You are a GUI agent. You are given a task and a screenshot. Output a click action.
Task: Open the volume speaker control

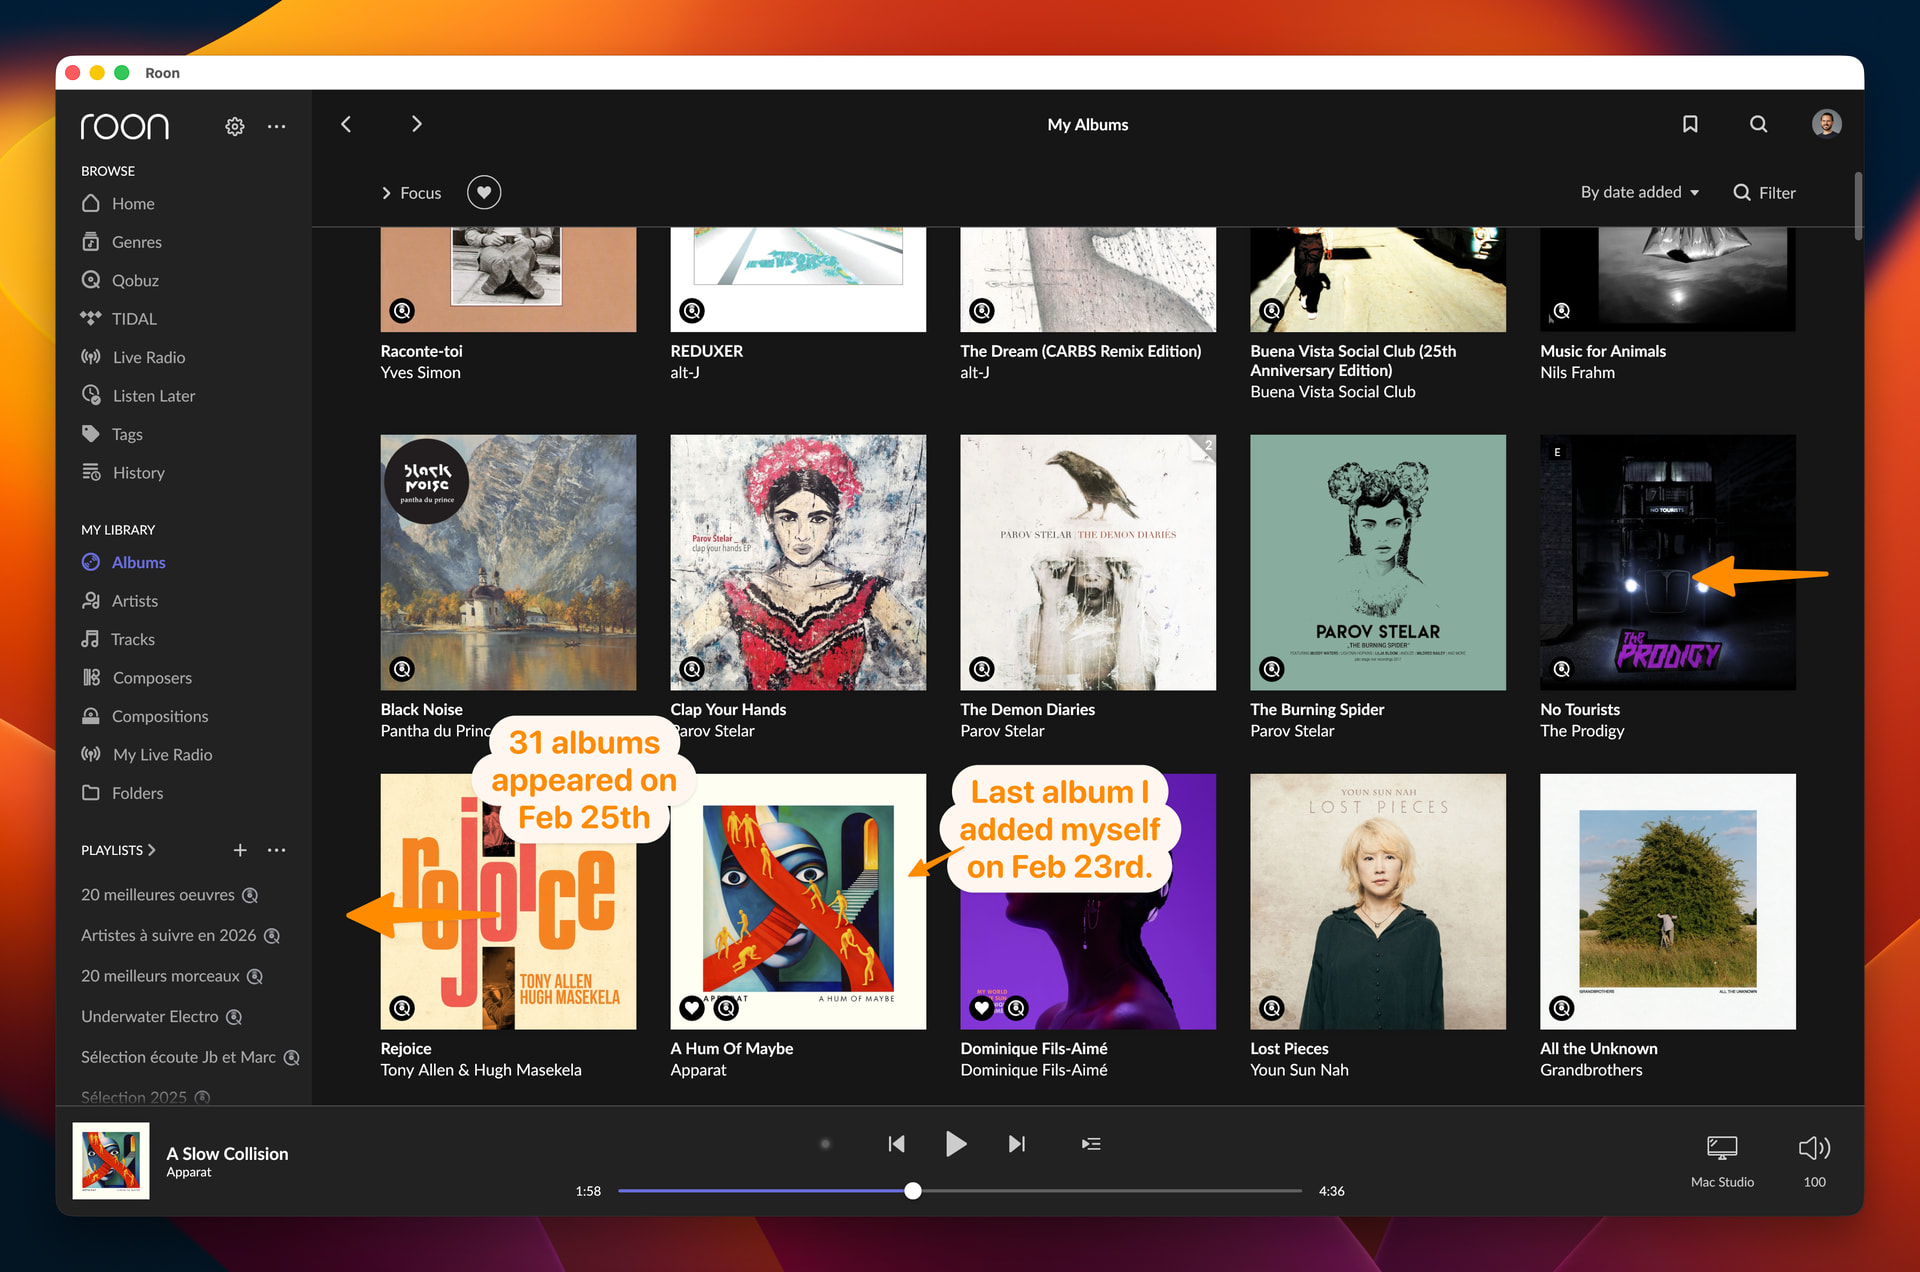click(1813, 1147)
